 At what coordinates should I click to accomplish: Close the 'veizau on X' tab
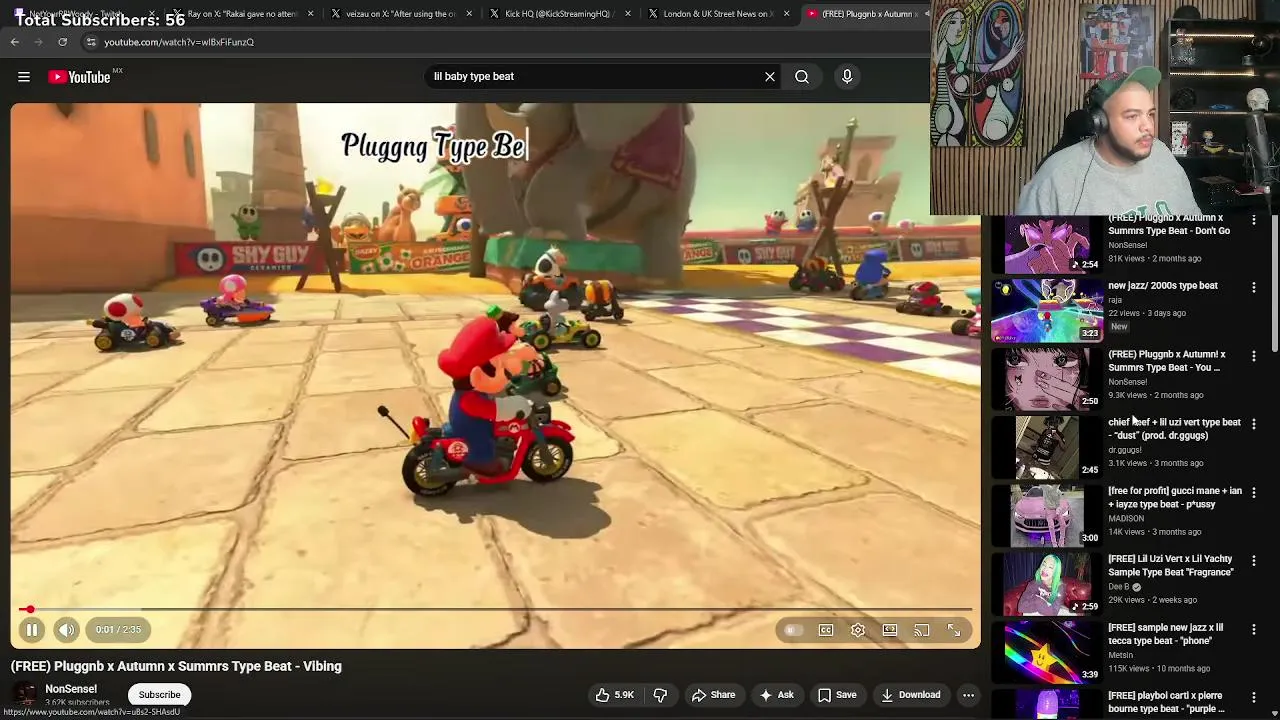coord(469,14)
